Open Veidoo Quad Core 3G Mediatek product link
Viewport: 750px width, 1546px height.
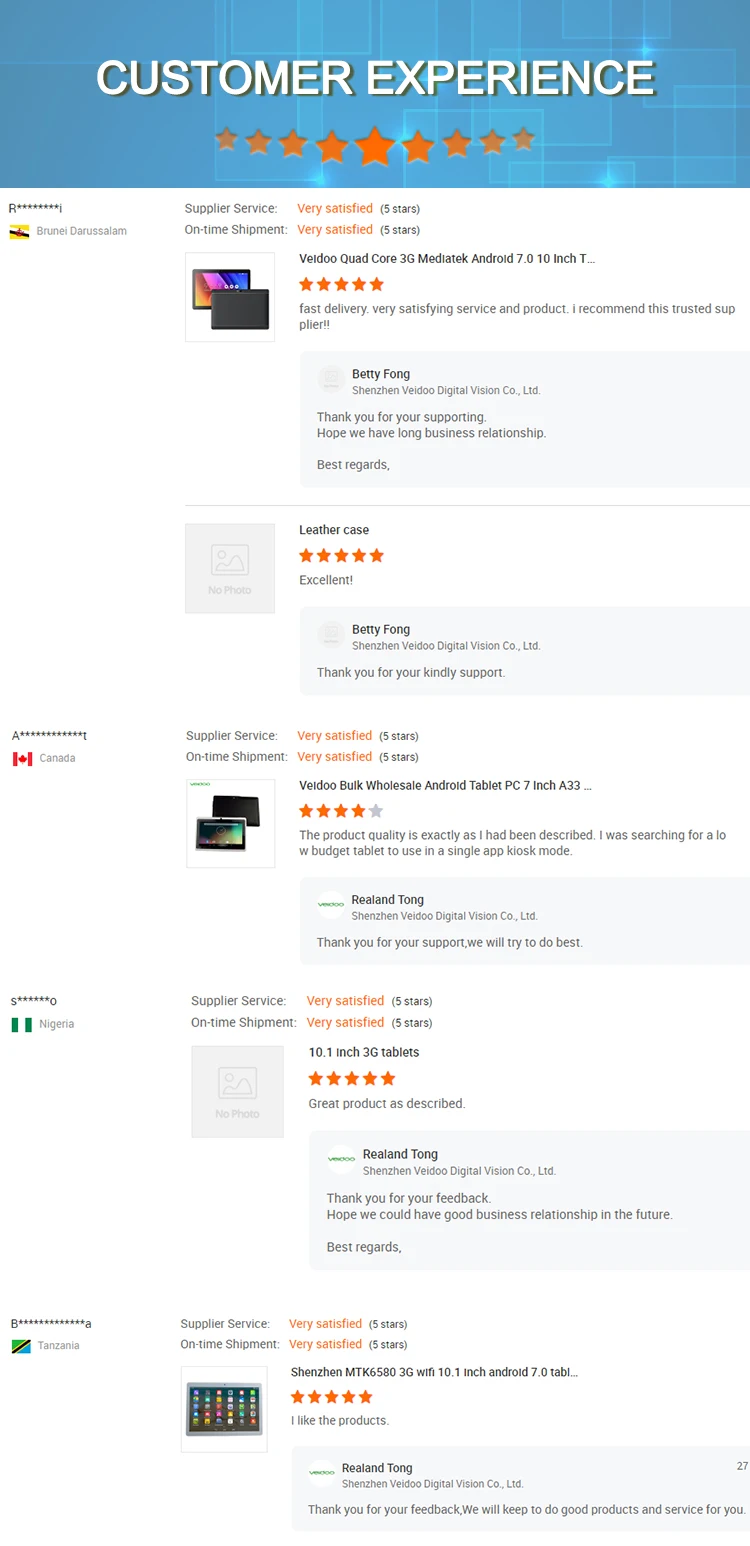[x=447, y=259]
